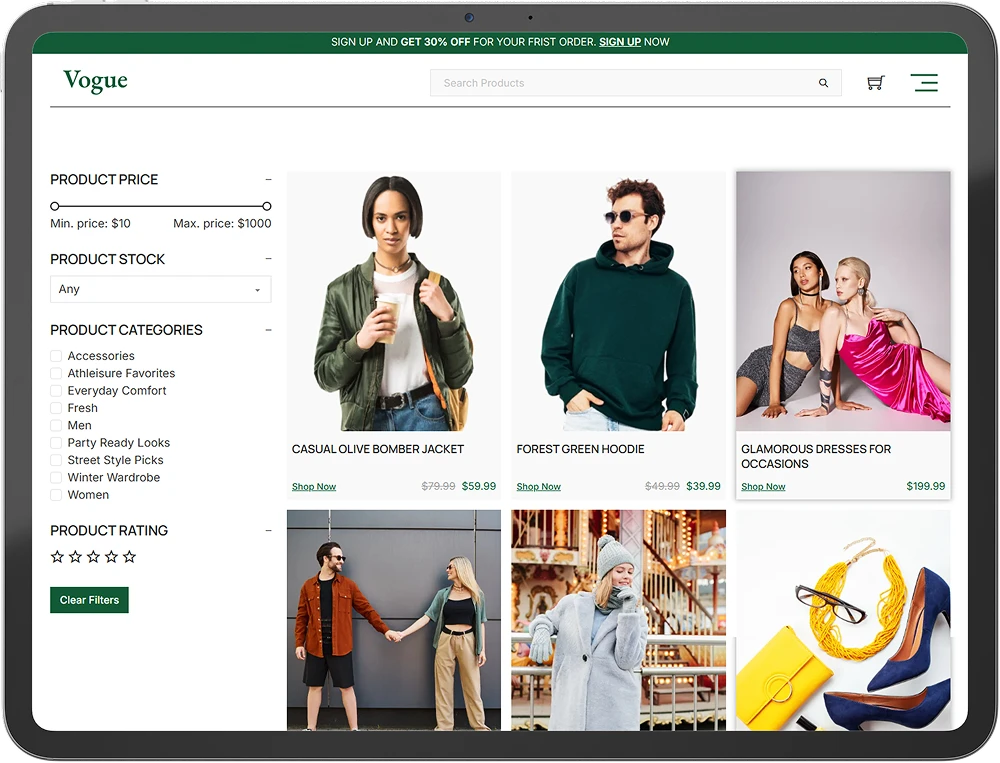
Task: Collapse the Product Stock section
Action: pos(268,259)
